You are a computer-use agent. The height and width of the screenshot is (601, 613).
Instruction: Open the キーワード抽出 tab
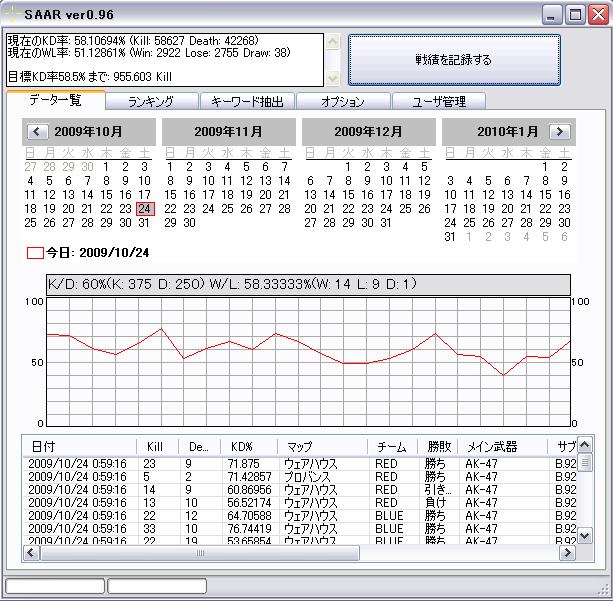(247, 102)
